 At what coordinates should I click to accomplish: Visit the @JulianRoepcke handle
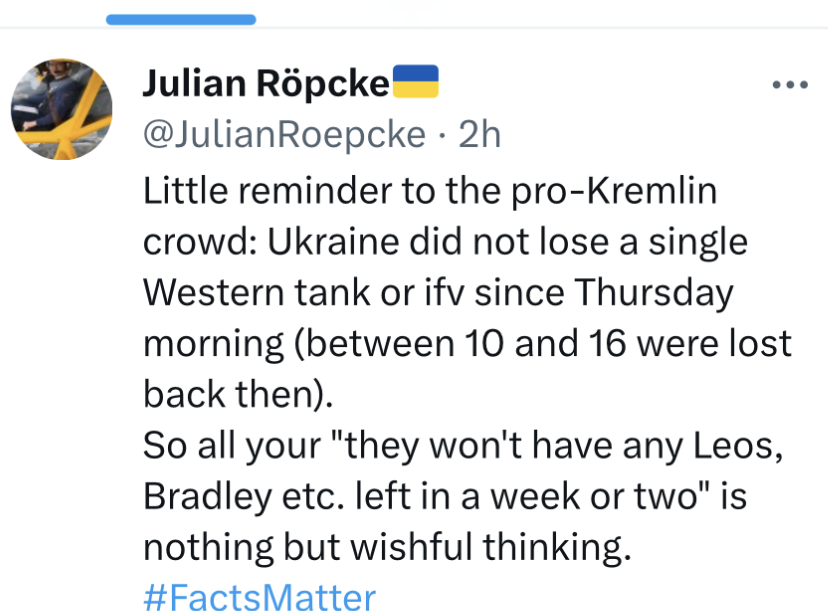285,134
